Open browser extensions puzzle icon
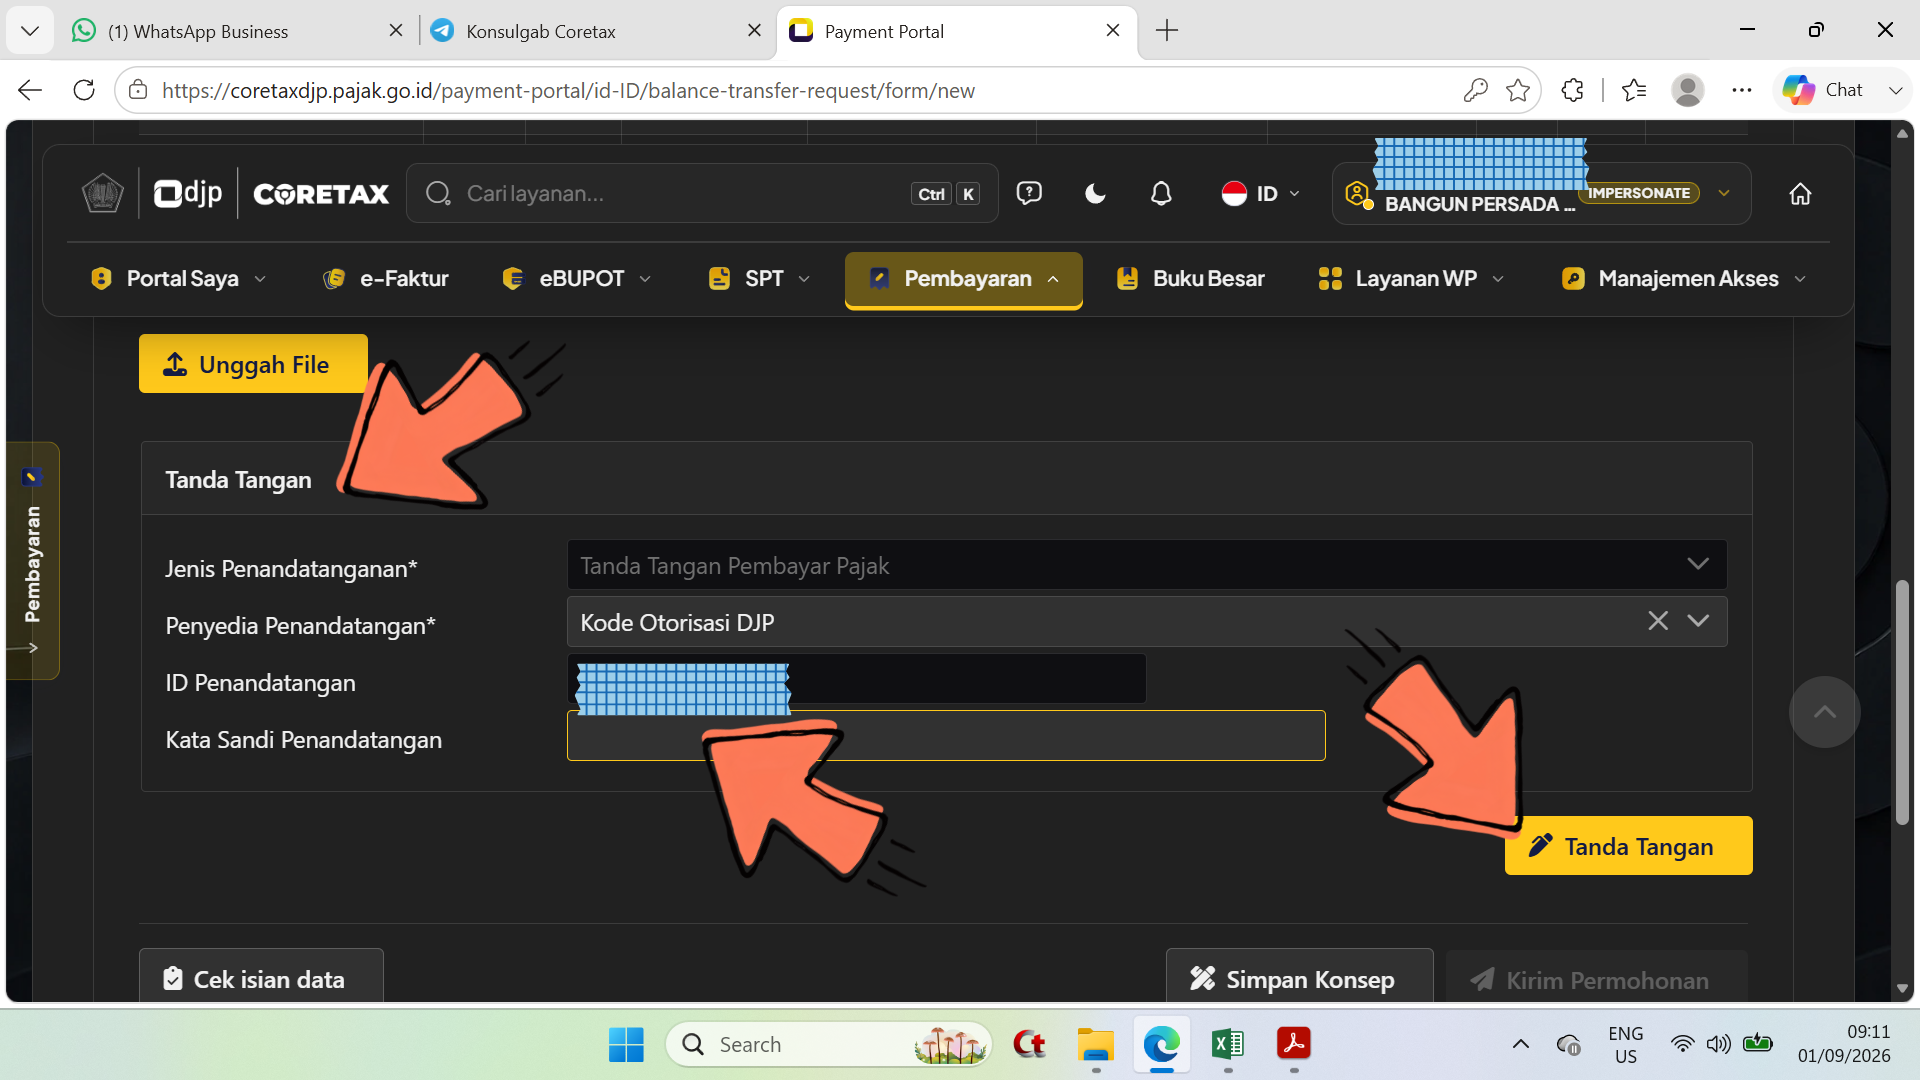Screen dimensions: 1920x1080 [1572, 90]
